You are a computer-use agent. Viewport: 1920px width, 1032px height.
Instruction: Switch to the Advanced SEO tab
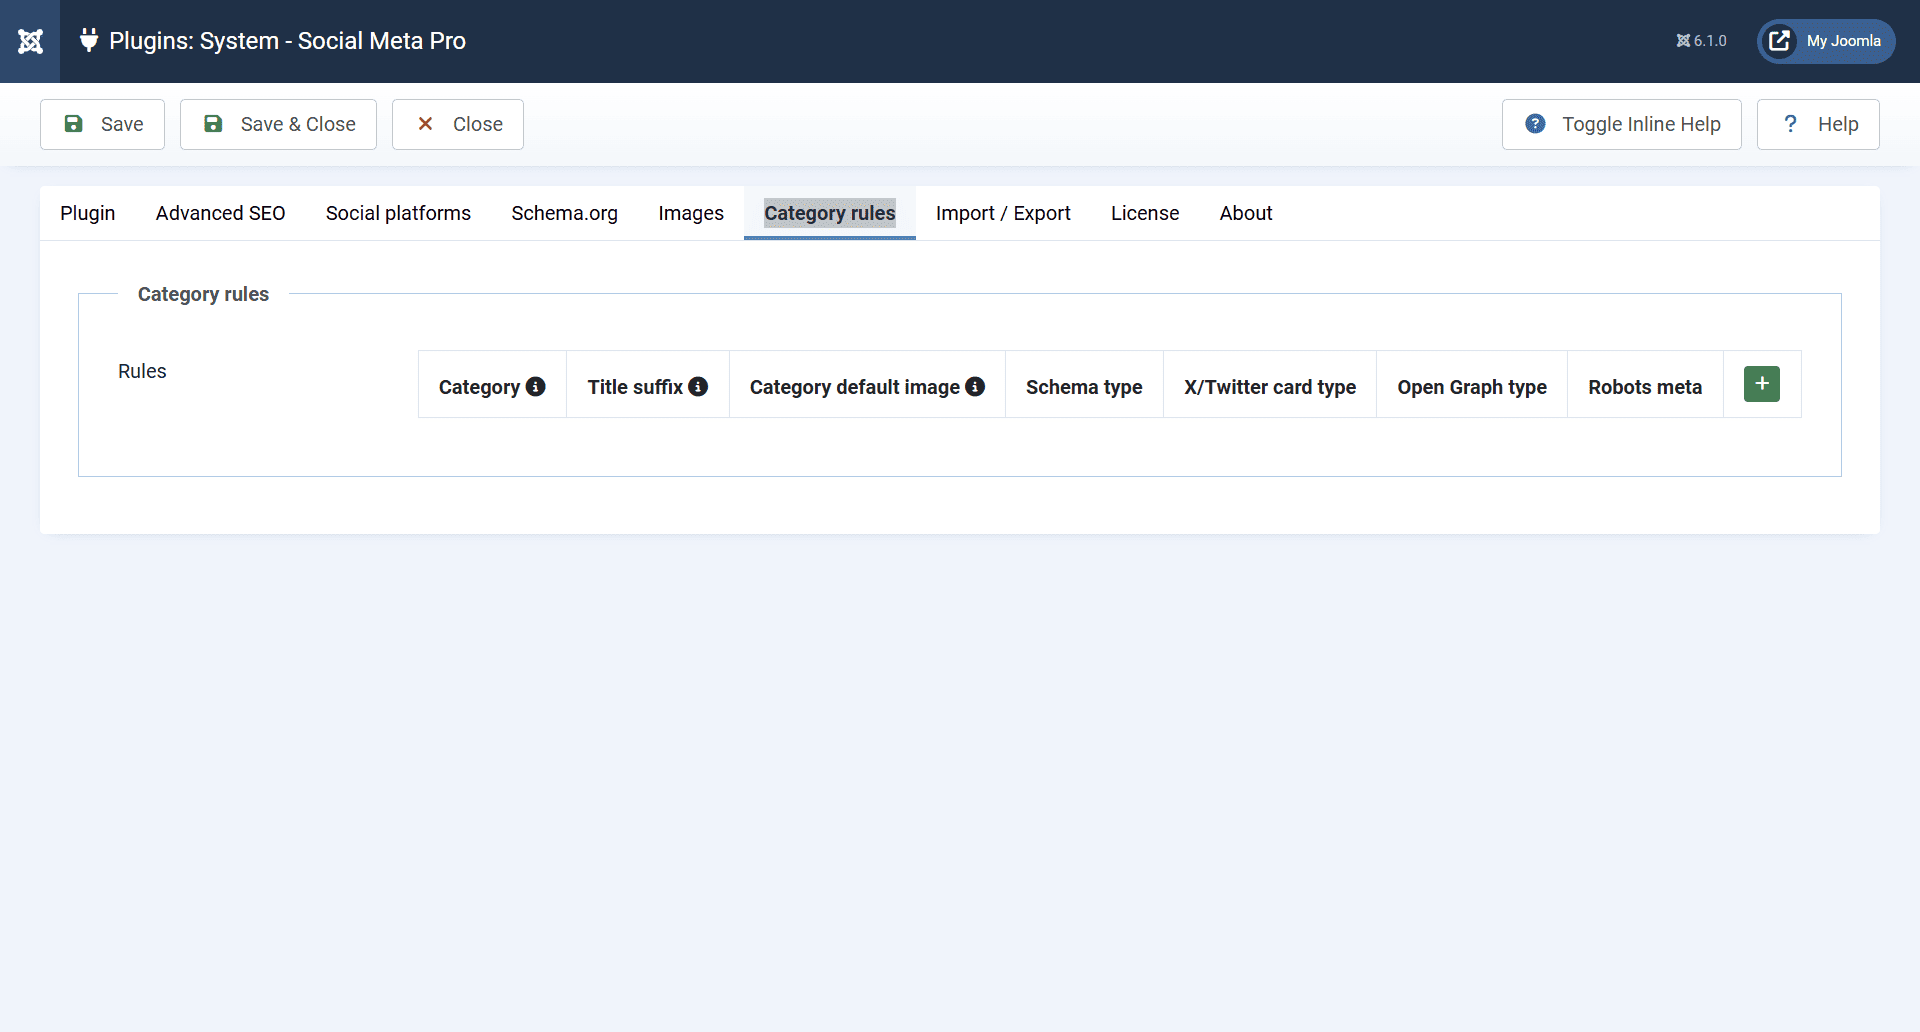220,213
